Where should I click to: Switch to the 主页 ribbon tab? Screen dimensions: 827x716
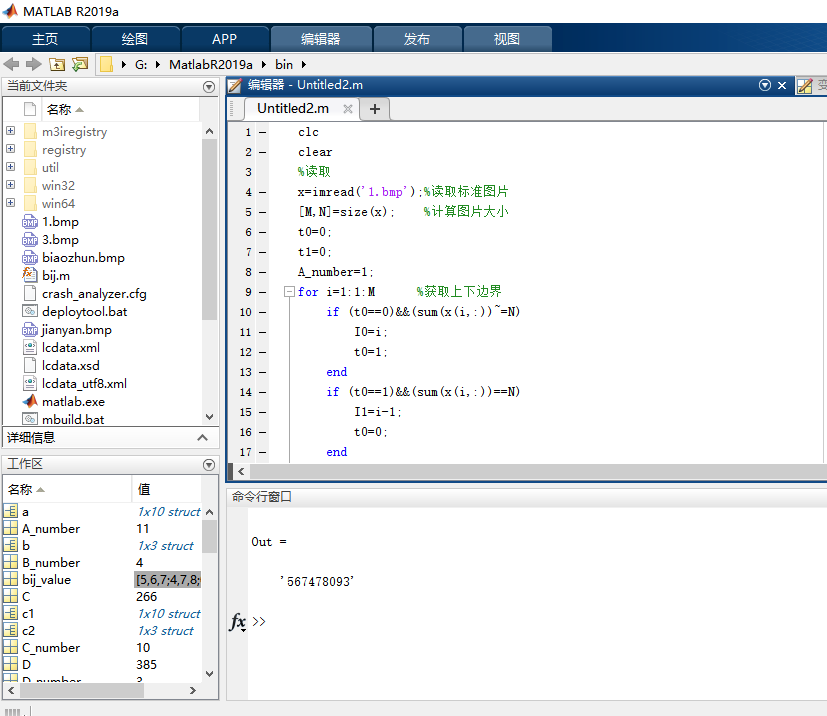[45, 39]
